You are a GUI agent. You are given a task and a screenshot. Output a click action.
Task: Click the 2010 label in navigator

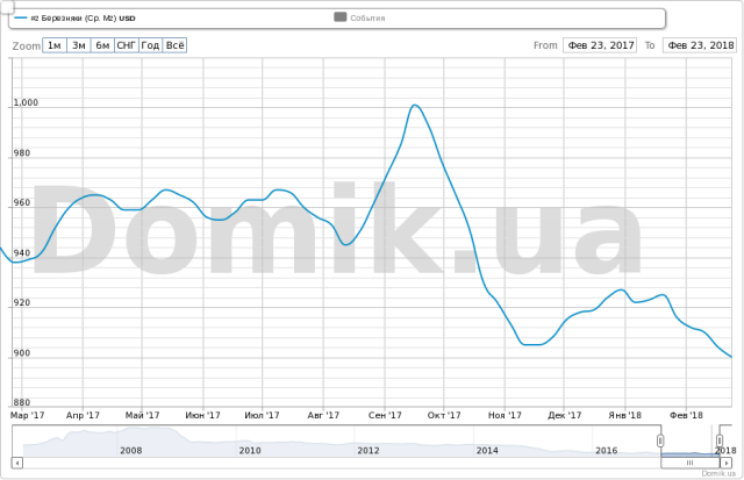click(250, 450)
